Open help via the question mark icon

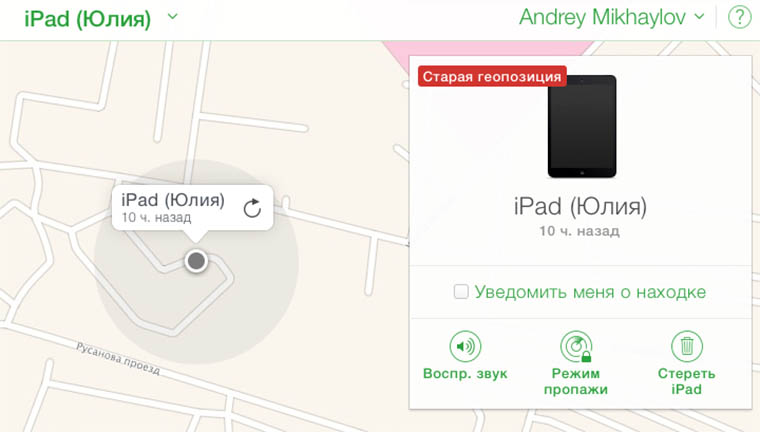(x=739, y=17)
